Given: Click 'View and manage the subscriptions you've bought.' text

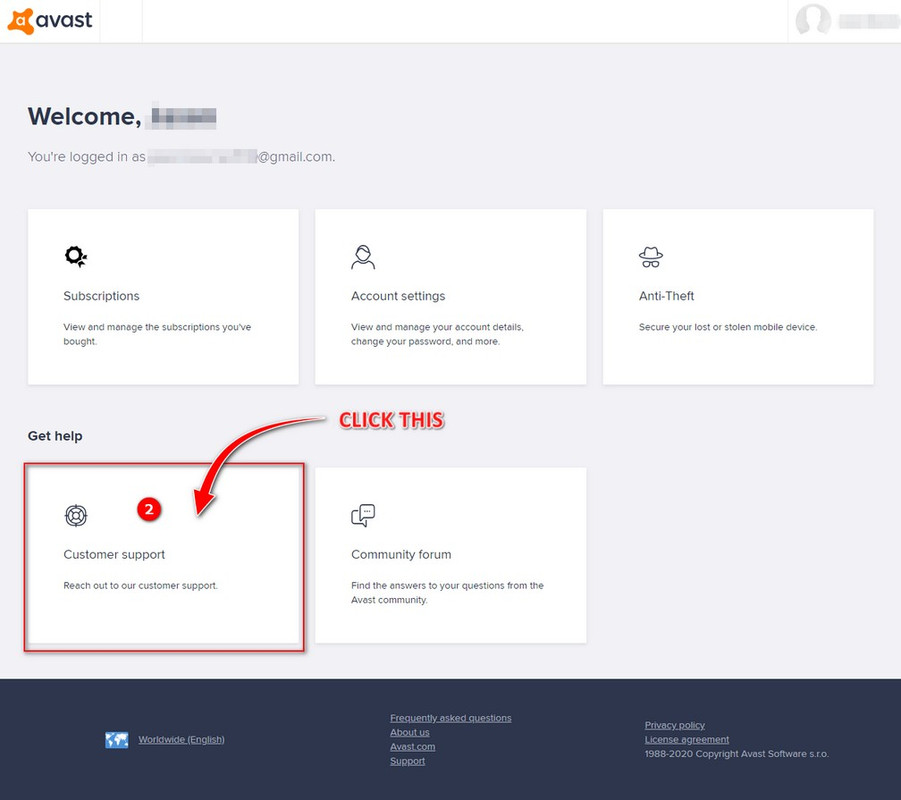Looking at the screenshot, I should click(157, 334).
